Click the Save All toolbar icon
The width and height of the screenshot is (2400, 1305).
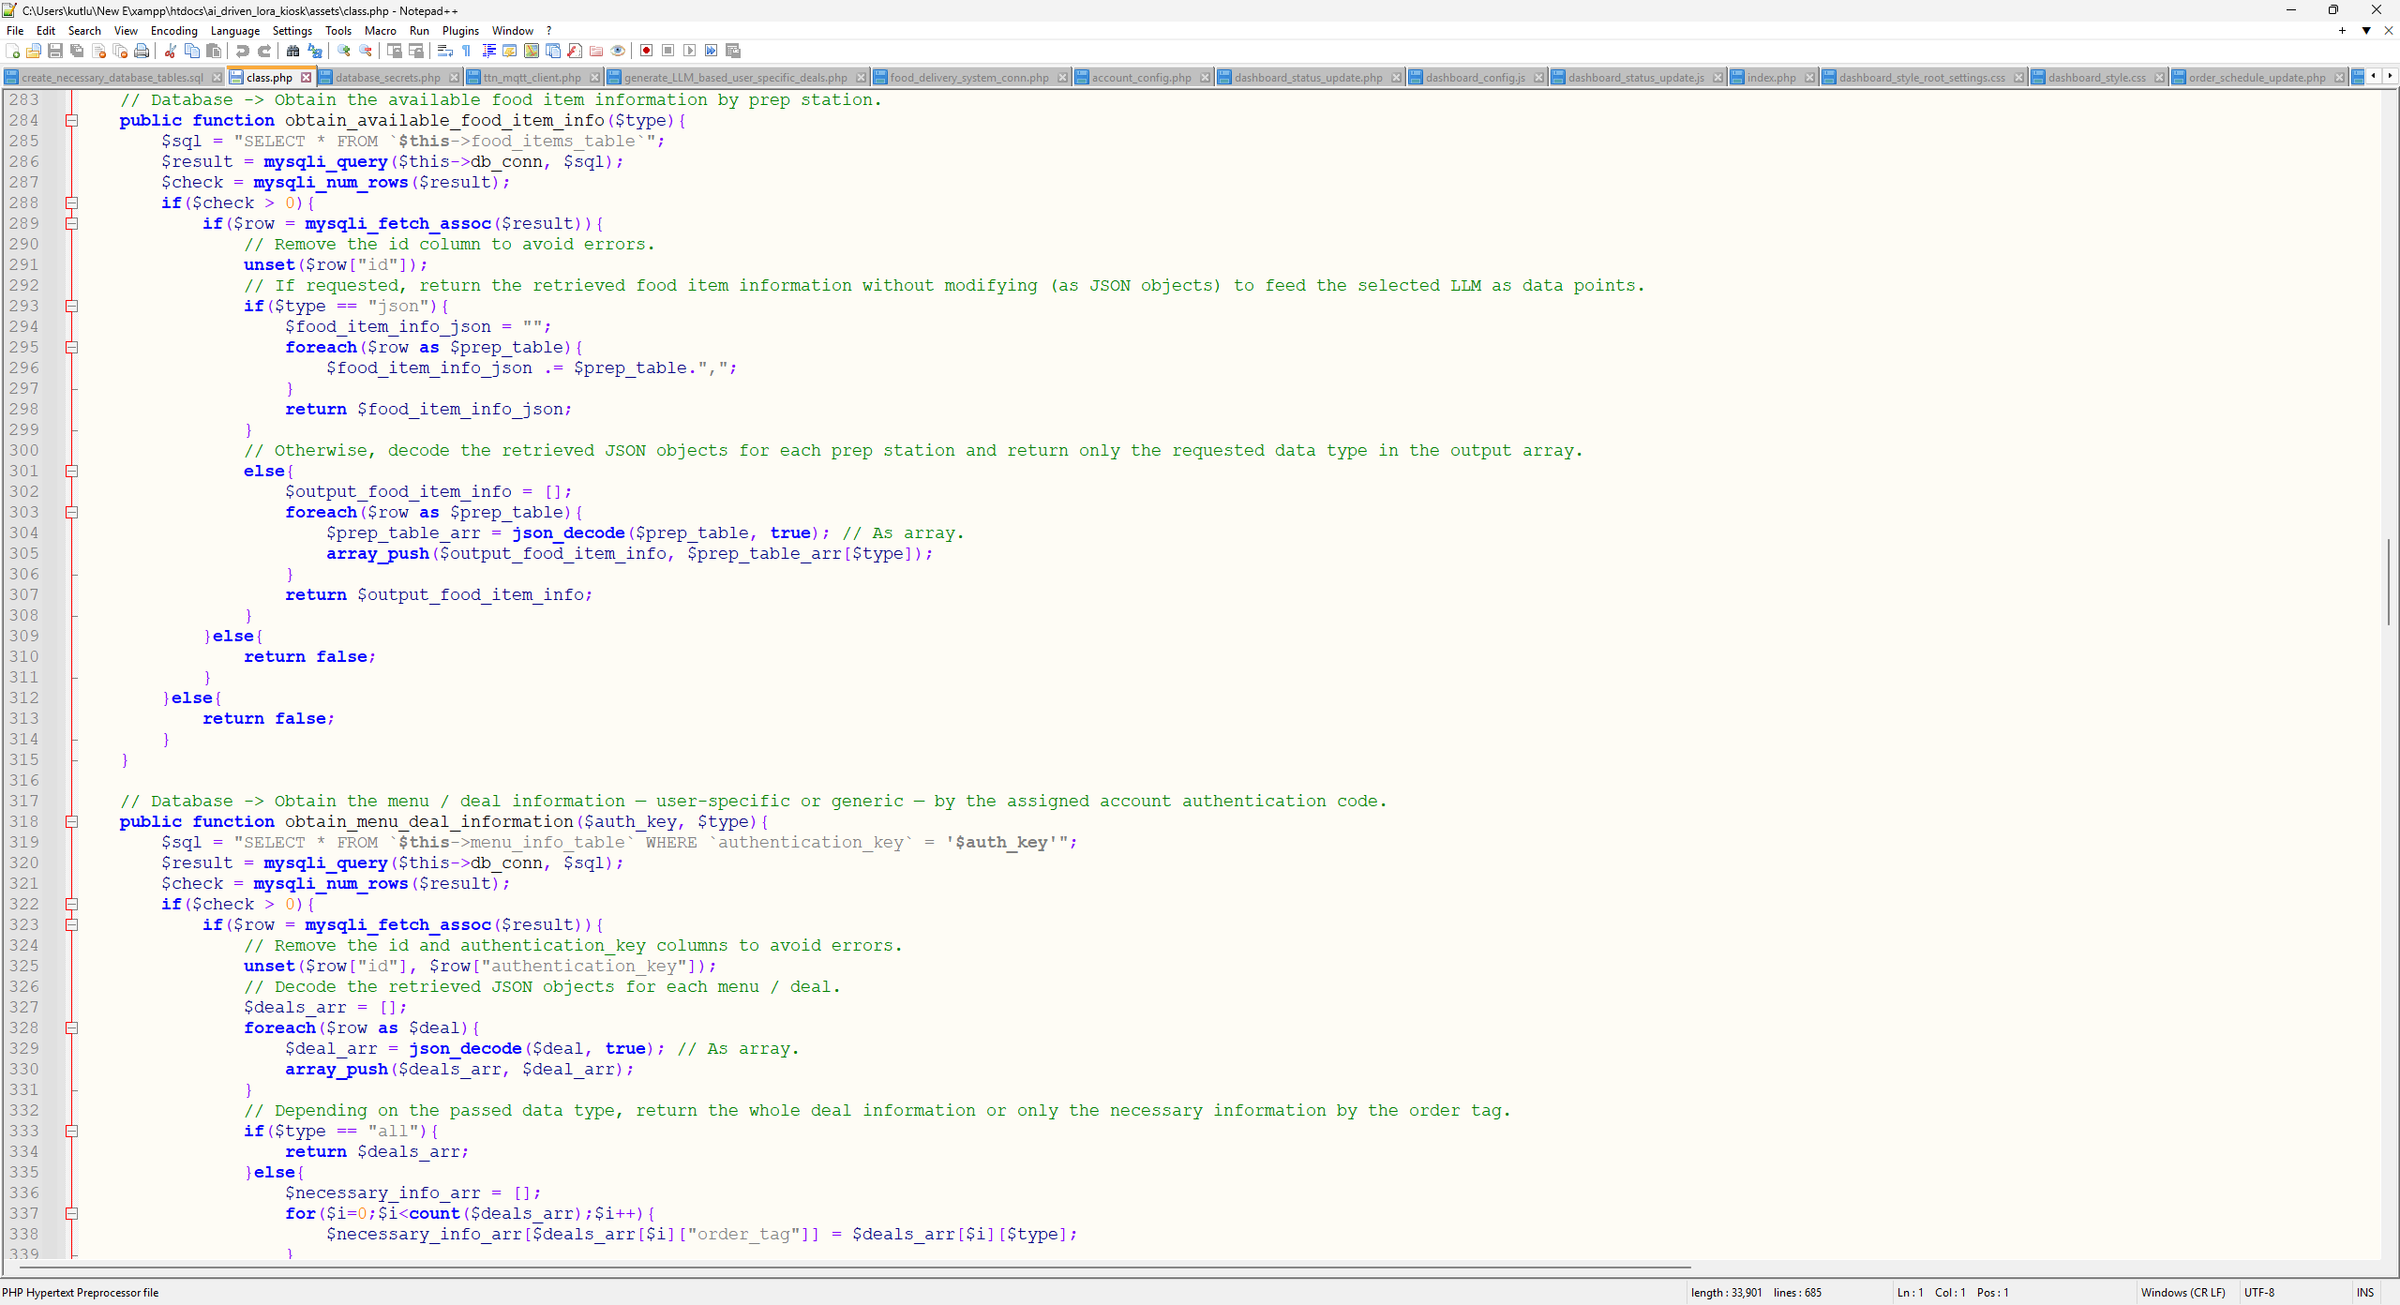coord(77,51)
